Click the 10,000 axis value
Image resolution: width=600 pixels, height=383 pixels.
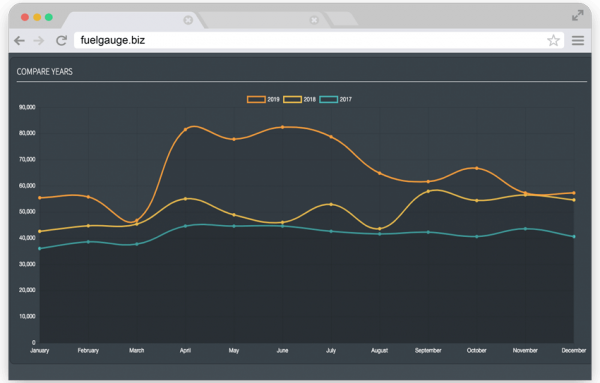click(x=27, y=316)
